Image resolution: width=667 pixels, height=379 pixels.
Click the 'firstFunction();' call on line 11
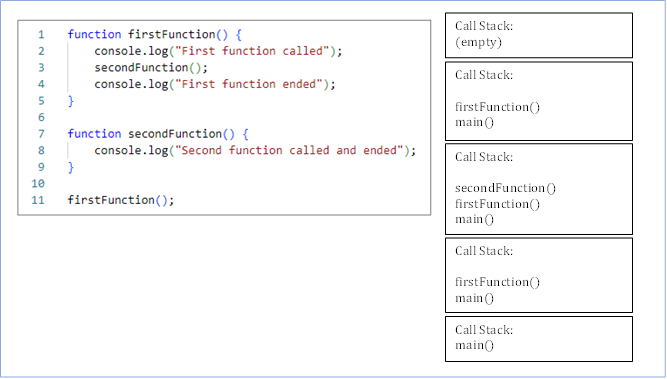tap(121, 200)
